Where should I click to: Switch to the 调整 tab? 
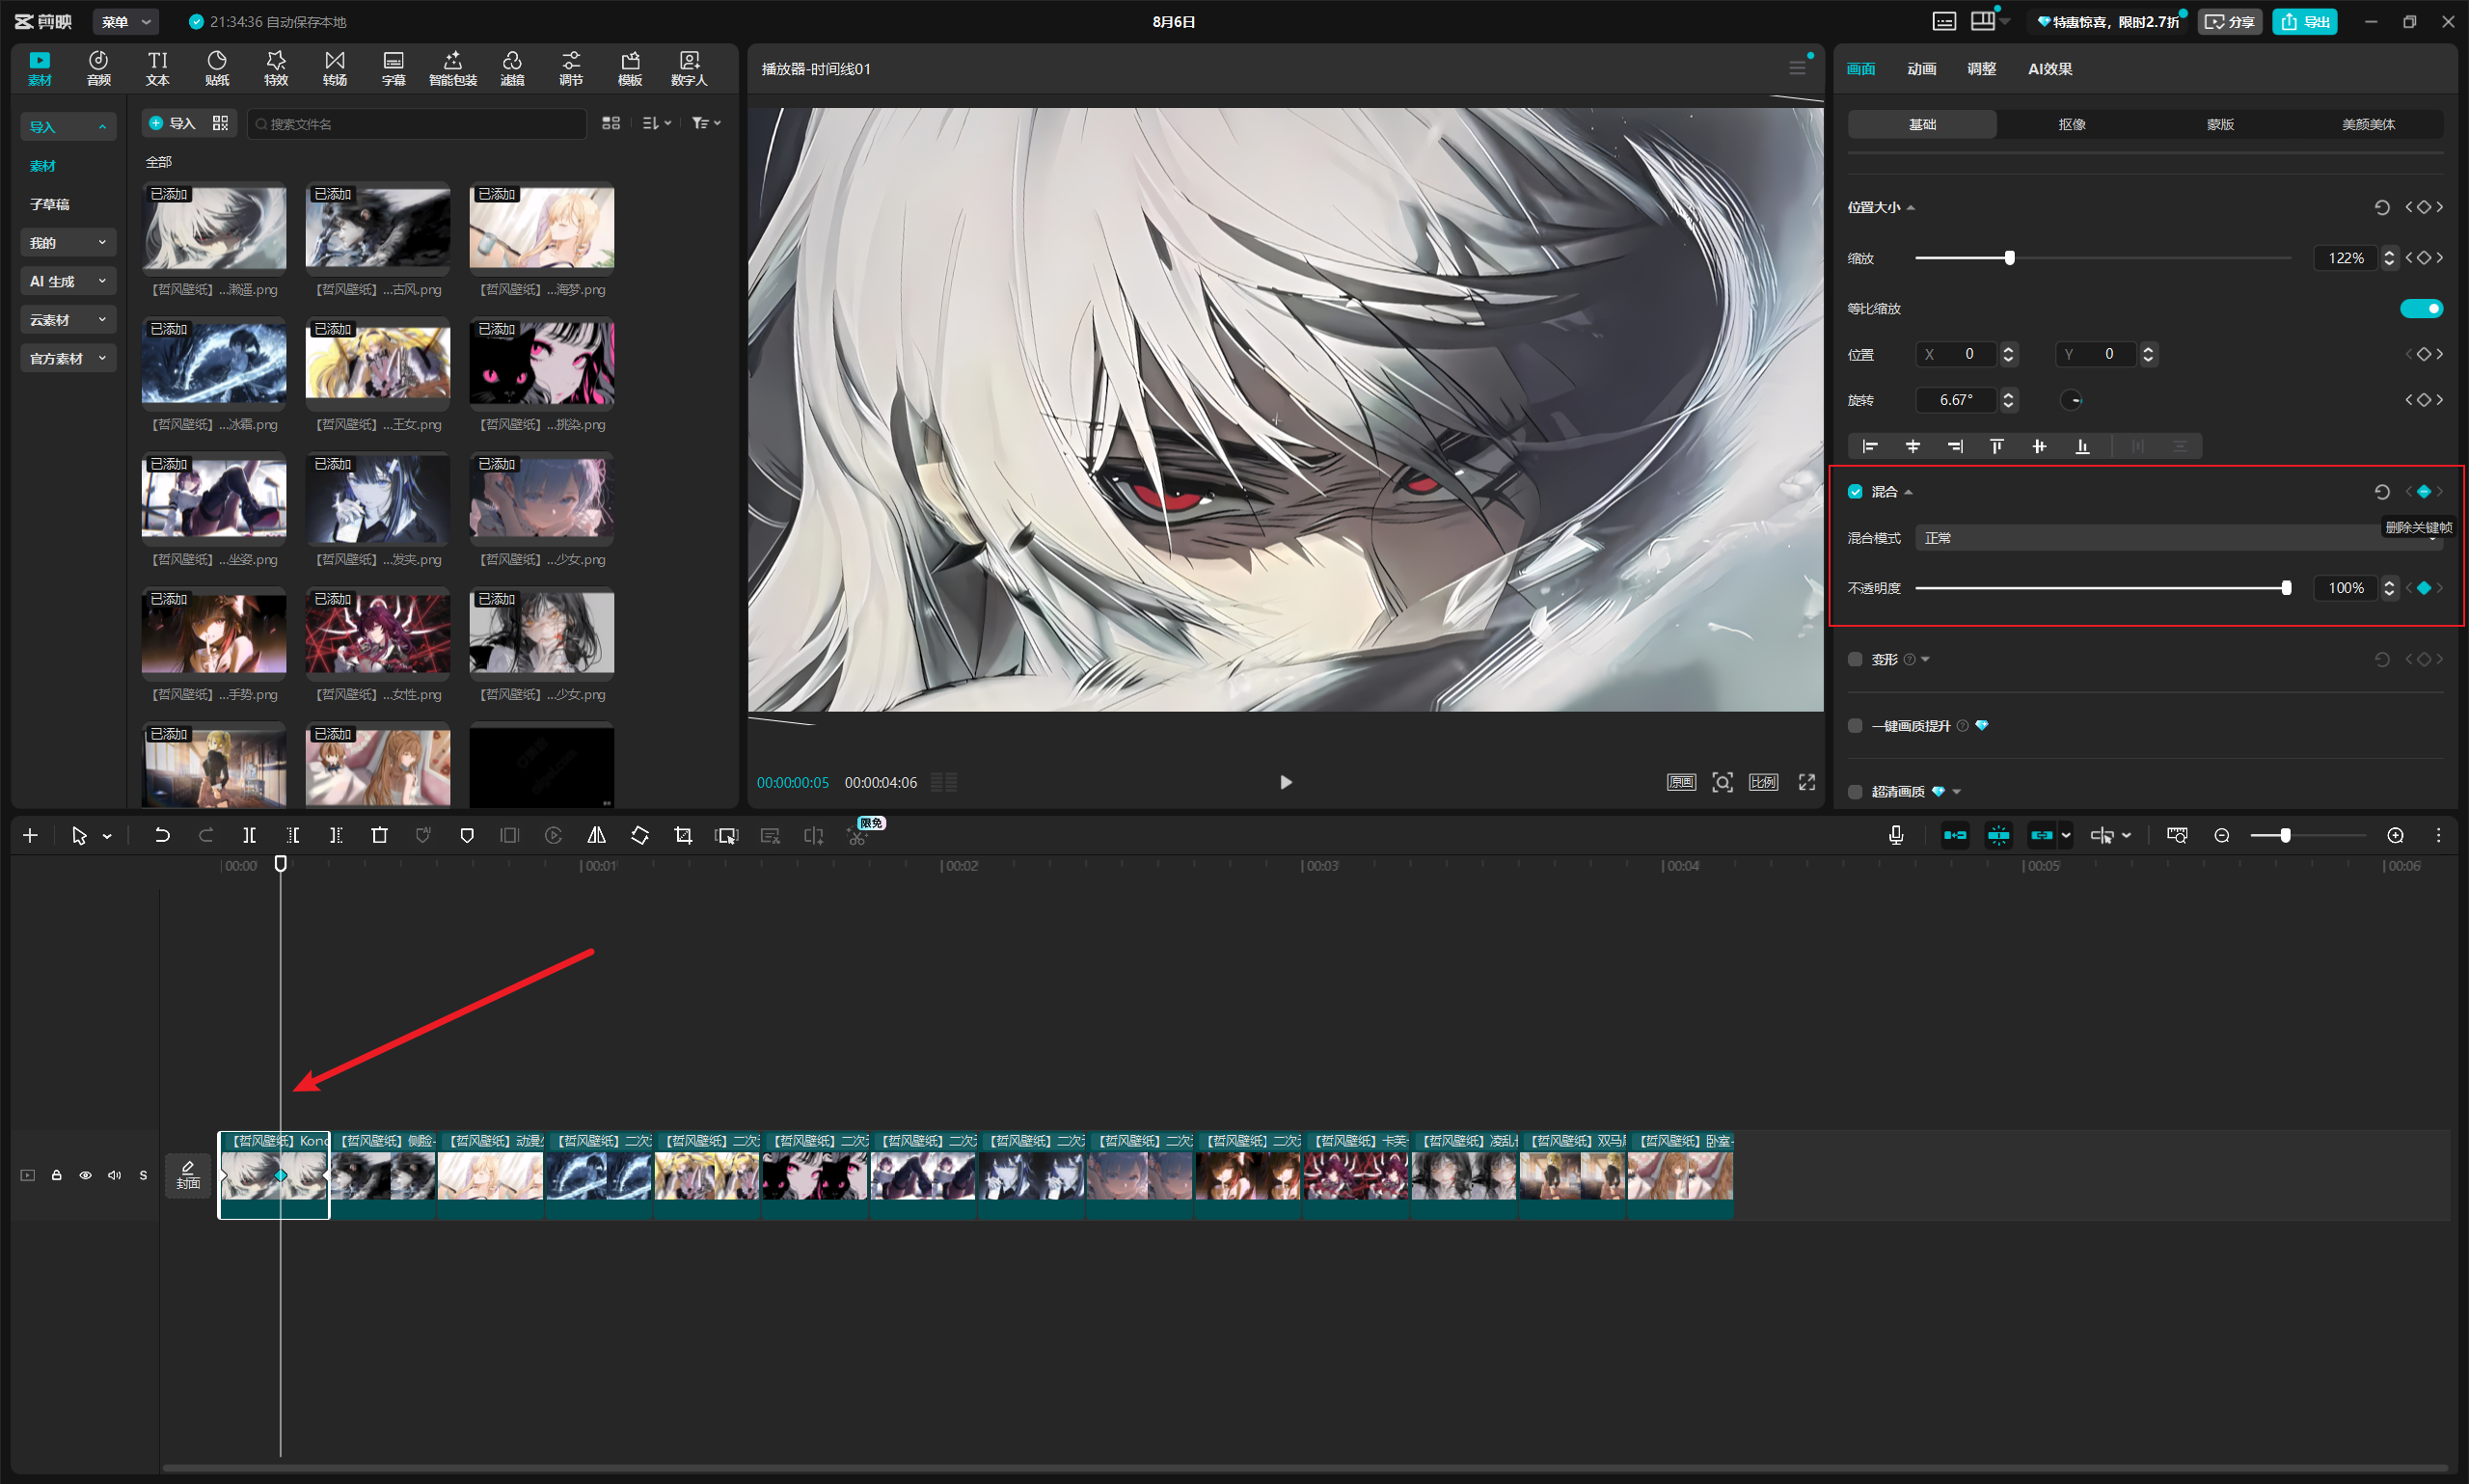point(1981,68)
